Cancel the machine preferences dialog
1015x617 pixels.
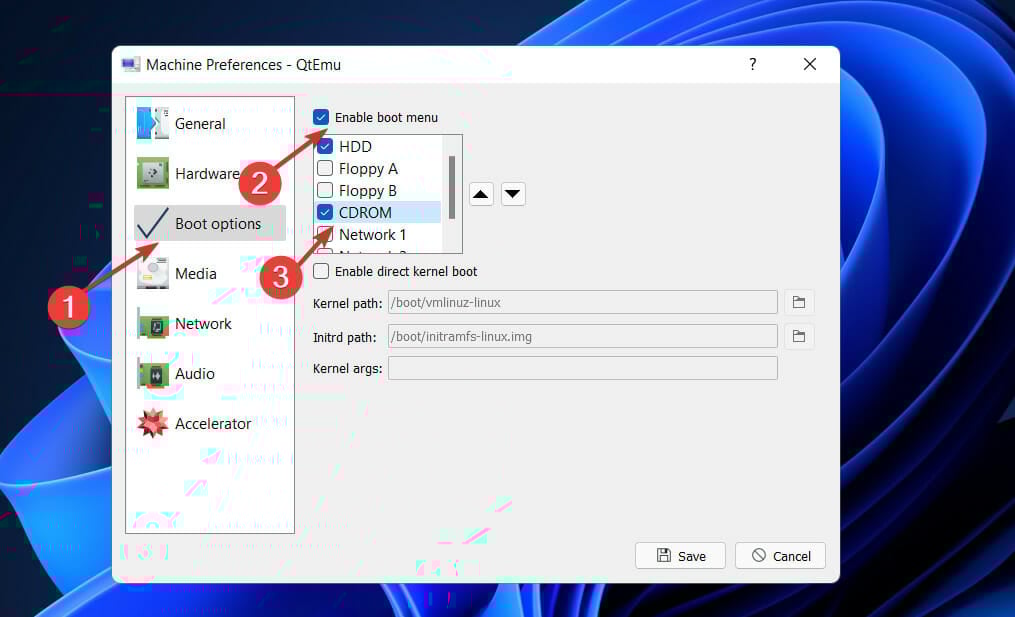[780, 555]
